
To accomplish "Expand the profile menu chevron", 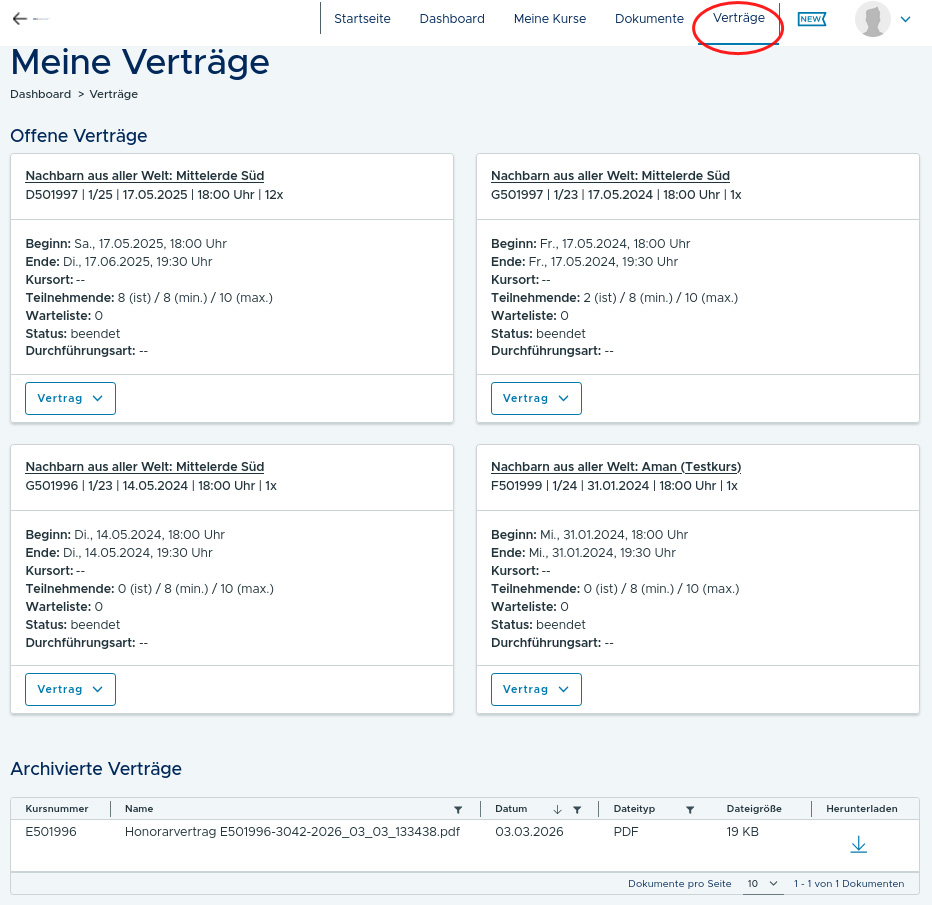I will click(x=906, y=19).
